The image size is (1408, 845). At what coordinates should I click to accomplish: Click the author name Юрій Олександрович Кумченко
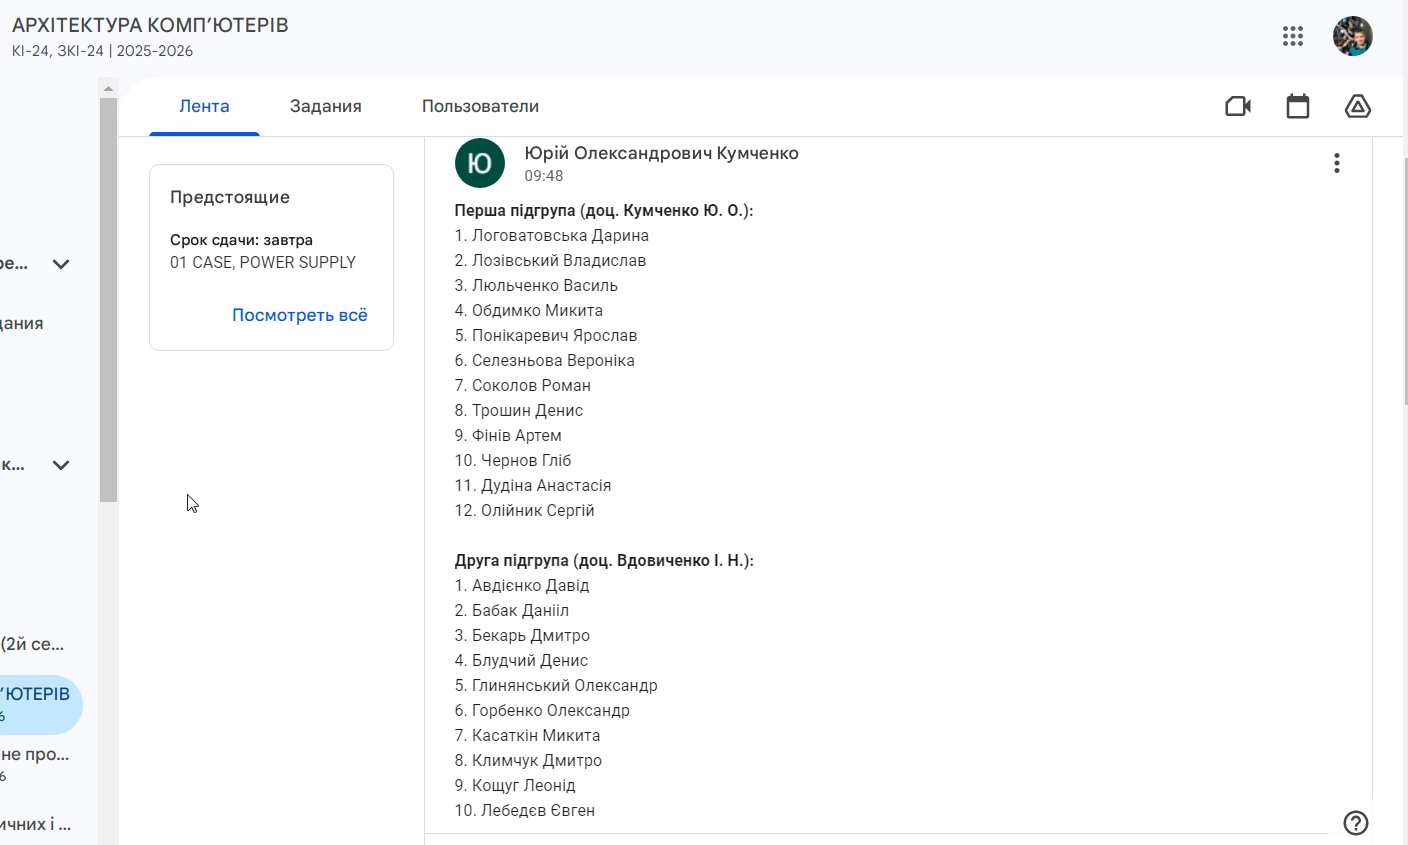(x=661, y=153)
